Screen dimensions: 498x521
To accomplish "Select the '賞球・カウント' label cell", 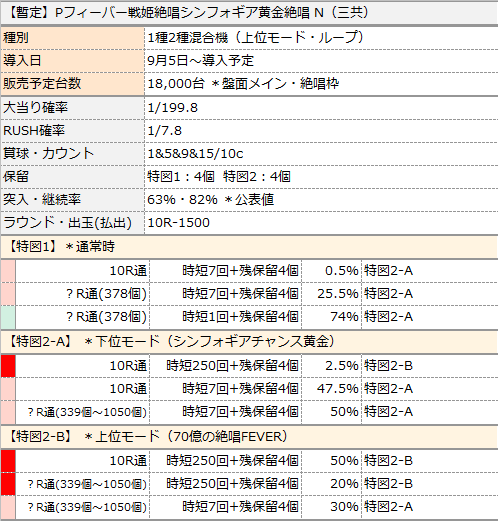I will (x=73, y=154).
